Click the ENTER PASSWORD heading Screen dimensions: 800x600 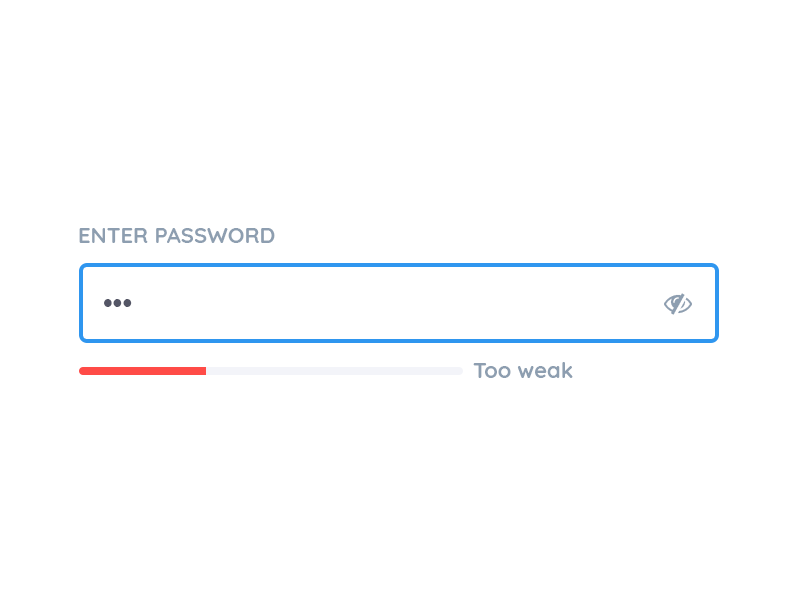pos(176,236)
